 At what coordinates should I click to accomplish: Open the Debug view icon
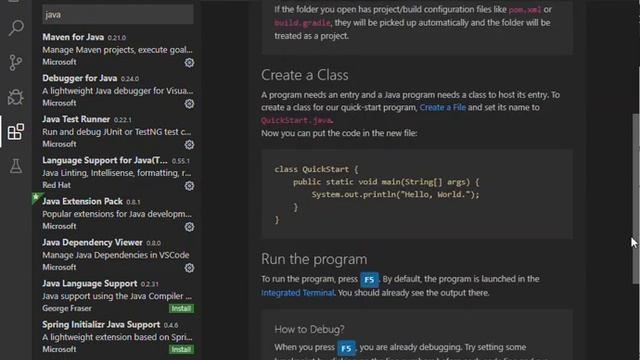pyautogui.click(x=16, y=97)
